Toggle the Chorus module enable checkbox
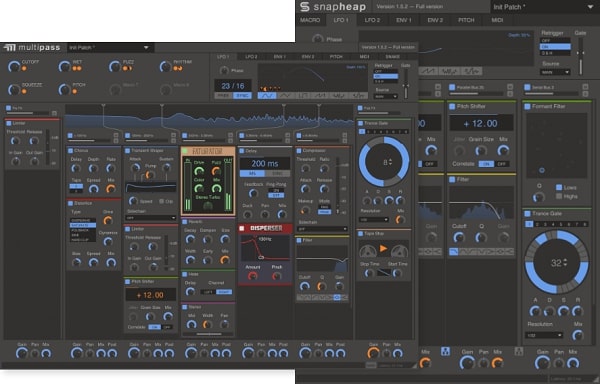This screenshot has height=384, width=600. pos(70,151)
